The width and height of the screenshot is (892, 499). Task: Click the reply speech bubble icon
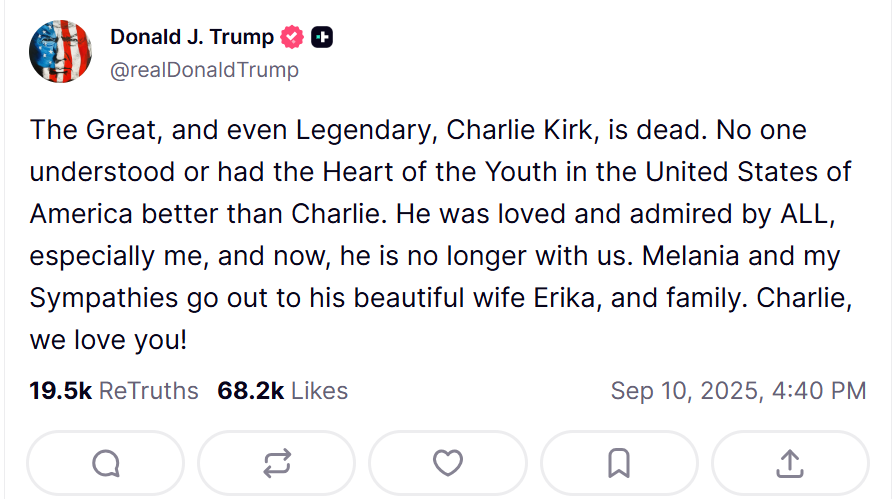click(105, 463)
